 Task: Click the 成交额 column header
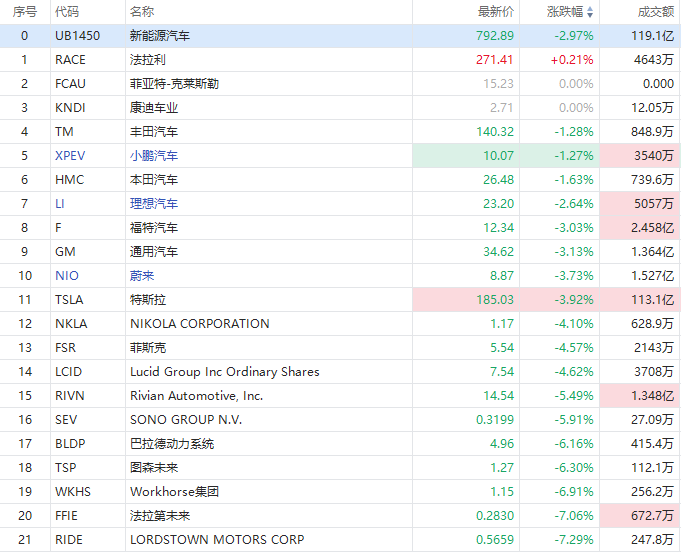[x=656, y=12]
